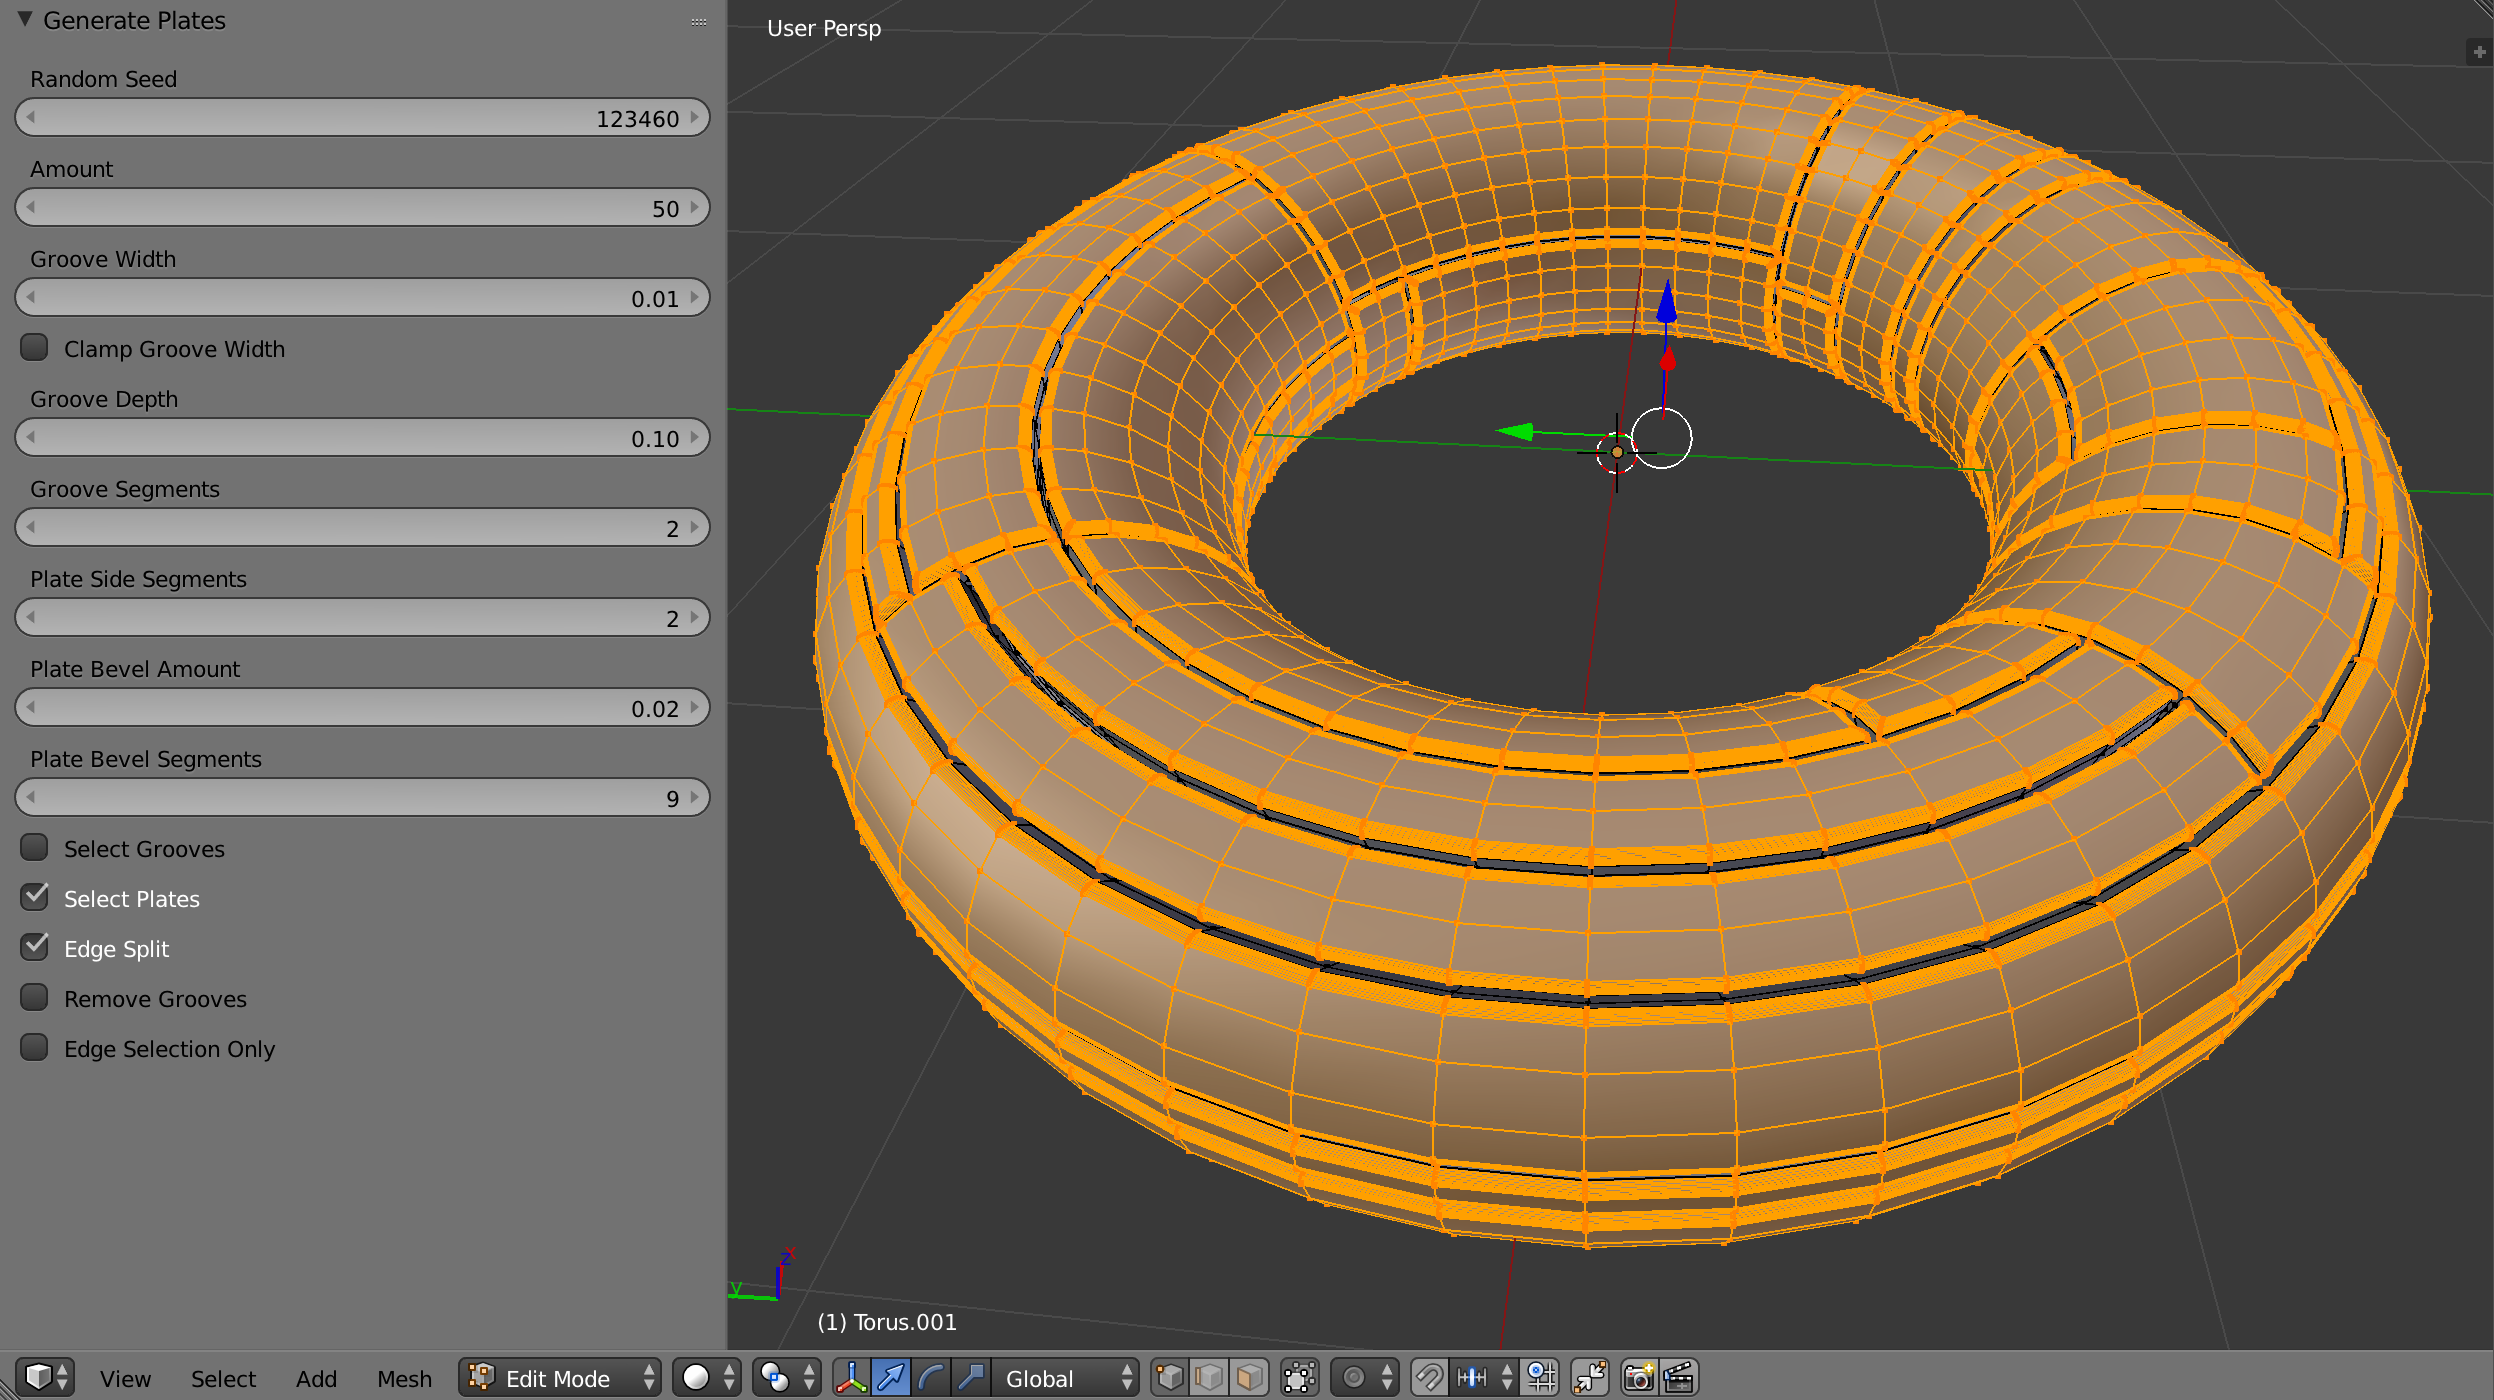Image resolution: width=2494 pixels, height=1400 pixels.
Task: Switch to Edge select mode
Action: click(1211, 1377)
